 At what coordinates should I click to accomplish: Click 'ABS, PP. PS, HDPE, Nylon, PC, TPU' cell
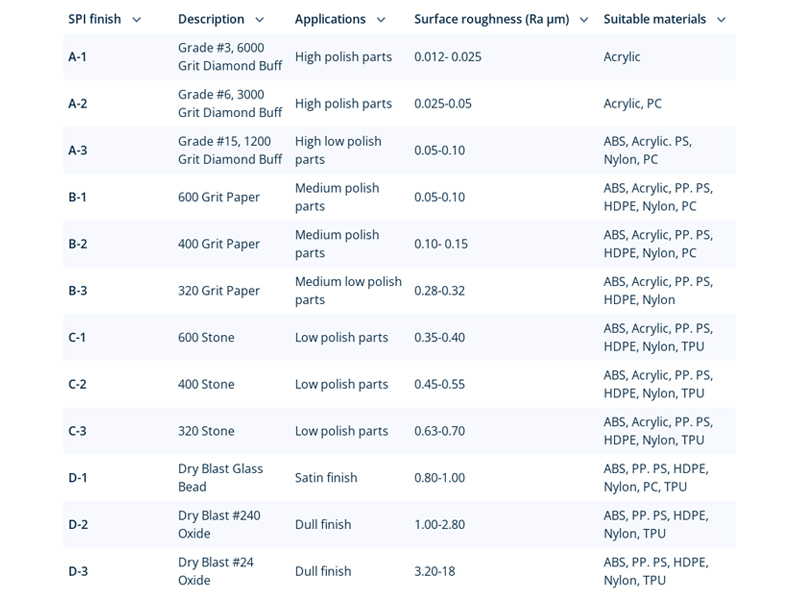coord(656,478)
